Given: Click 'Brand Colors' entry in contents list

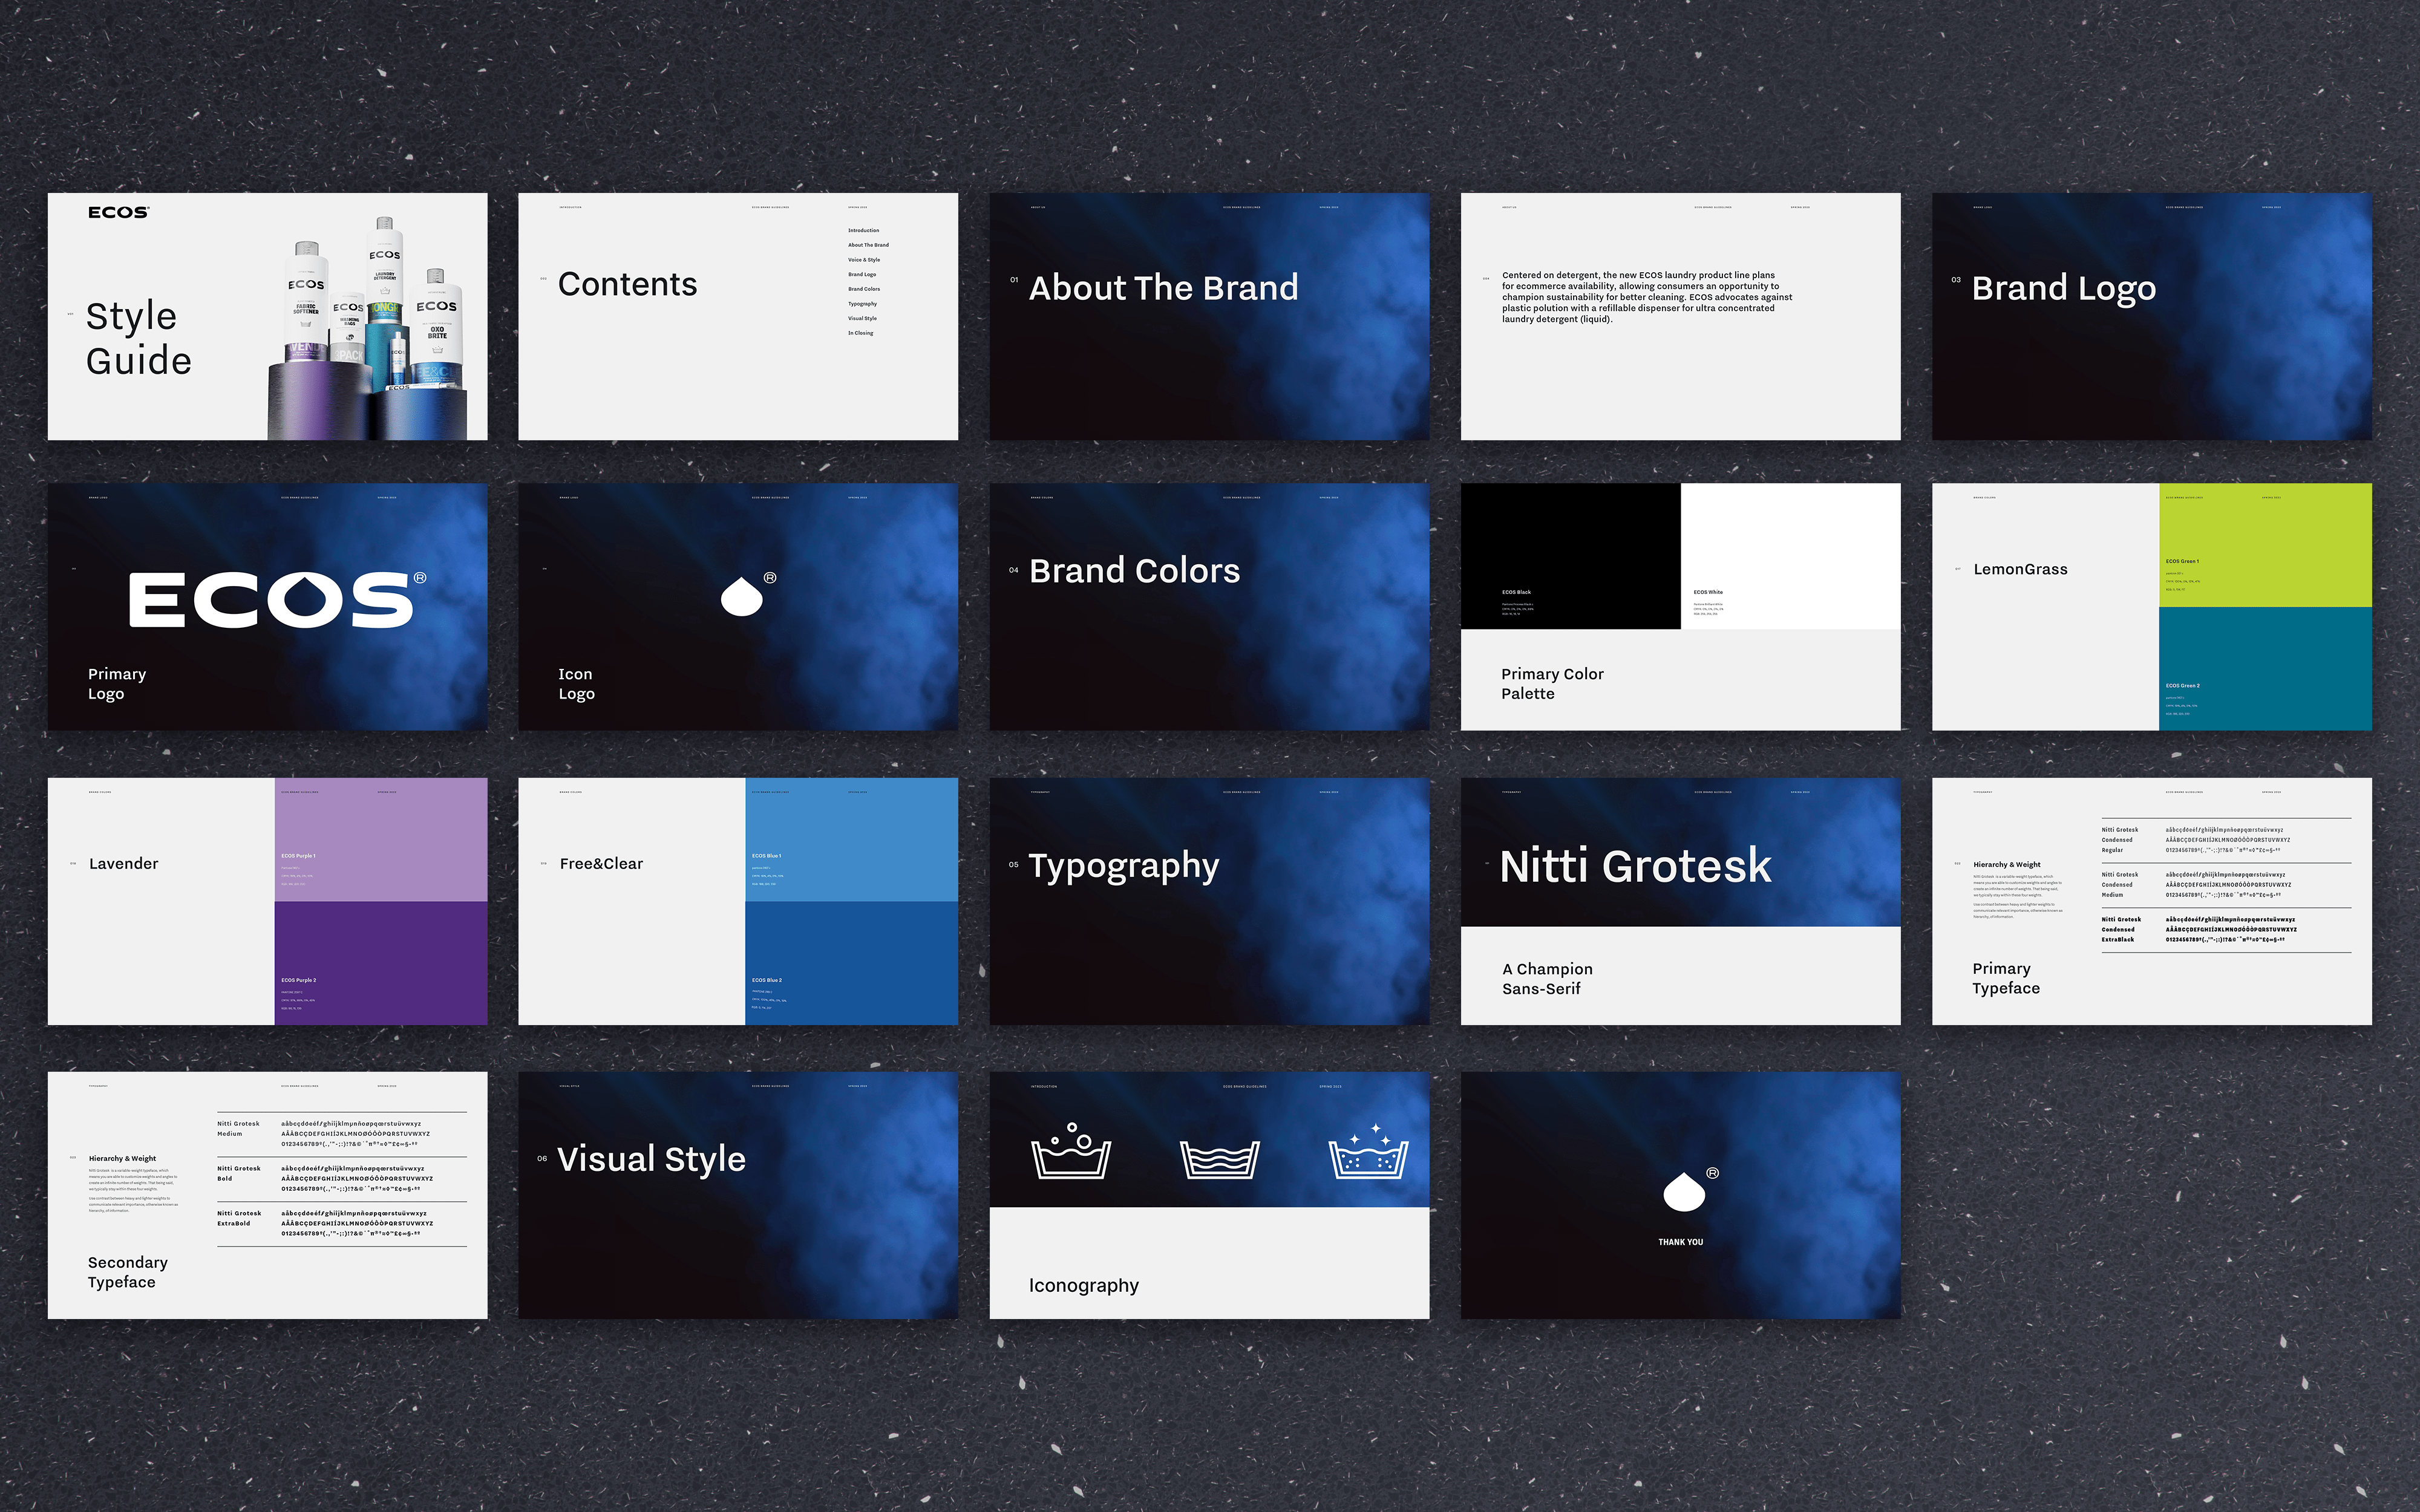Looking at the screenshot, I should [864, 289].
